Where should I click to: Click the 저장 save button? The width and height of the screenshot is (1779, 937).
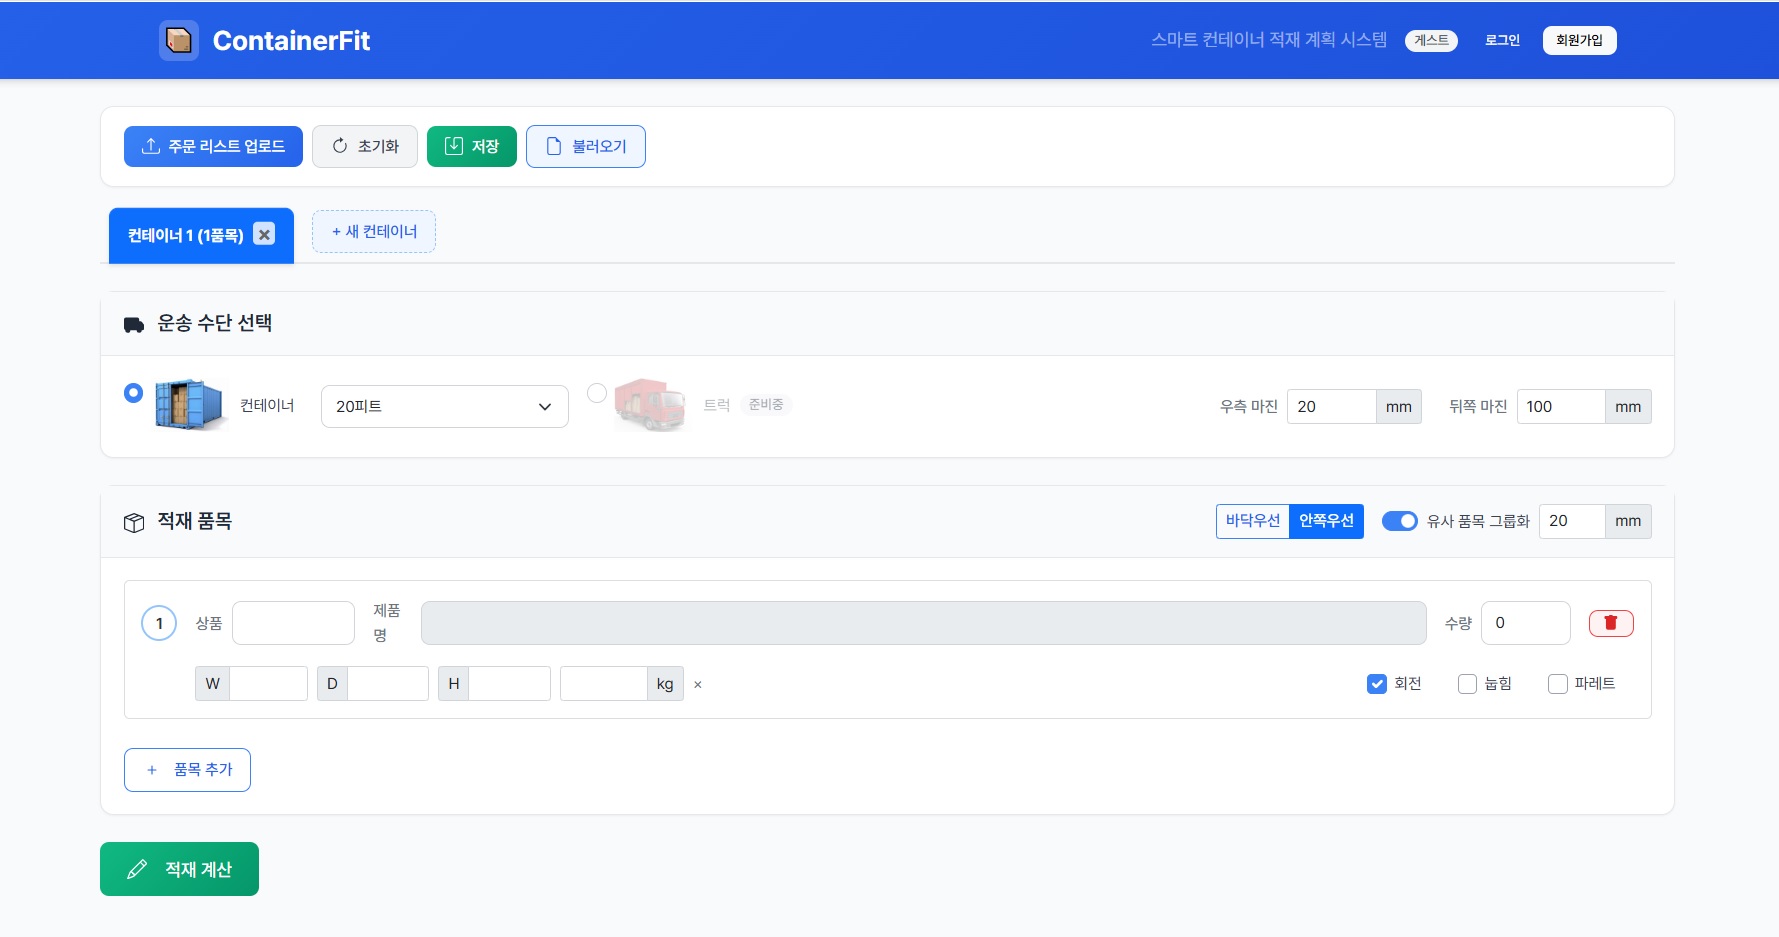[x=471, y=146]
